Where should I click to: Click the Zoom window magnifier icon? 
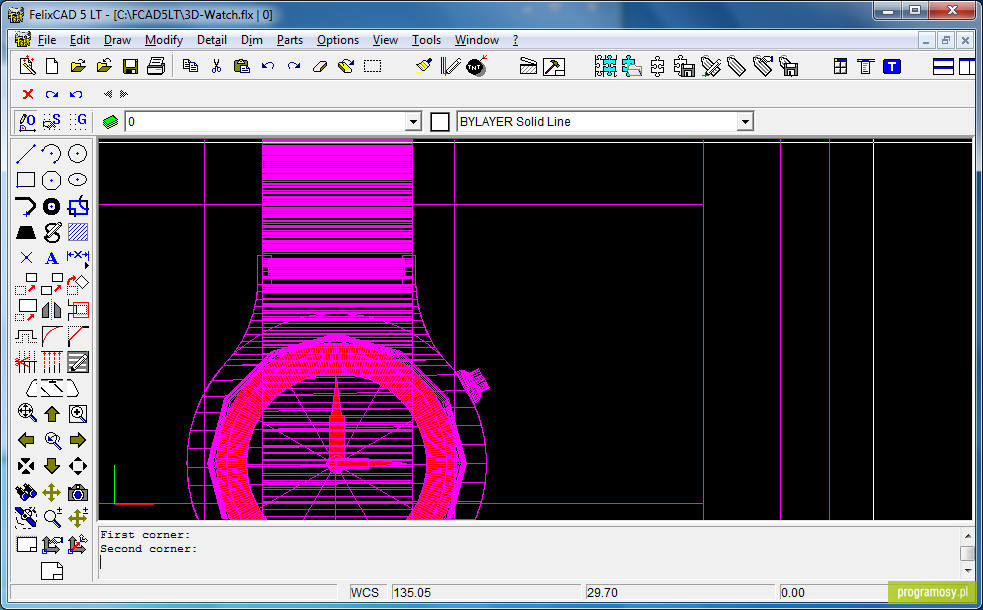click(x=77, y=413)
